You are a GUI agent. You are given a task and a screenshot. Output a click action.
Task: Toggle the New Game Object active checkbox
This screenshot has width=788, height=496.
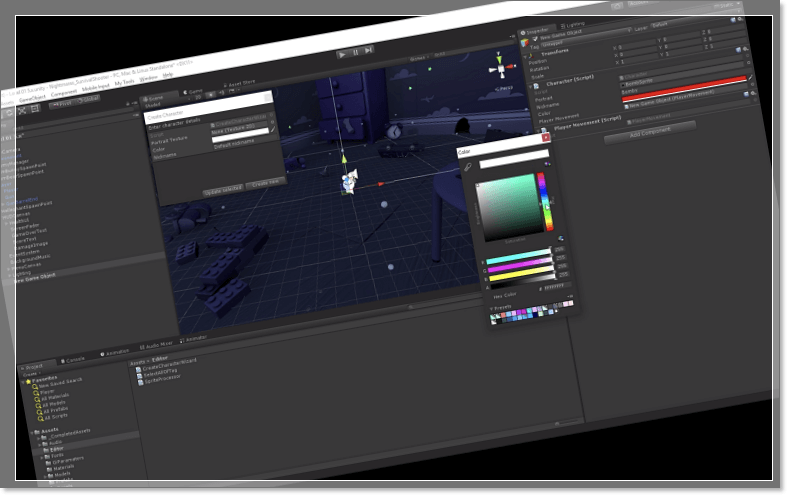pos(535,39)
